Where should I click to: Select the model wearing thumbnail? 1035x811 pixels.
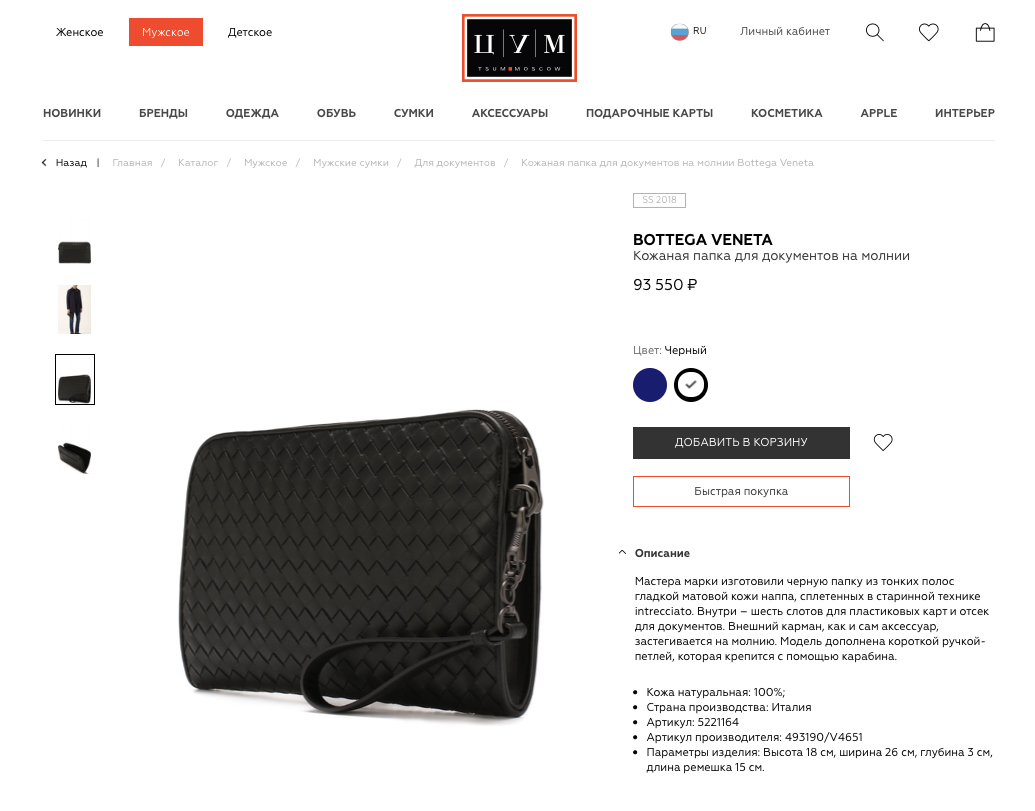pyautogui.click(x=75, y=309)
